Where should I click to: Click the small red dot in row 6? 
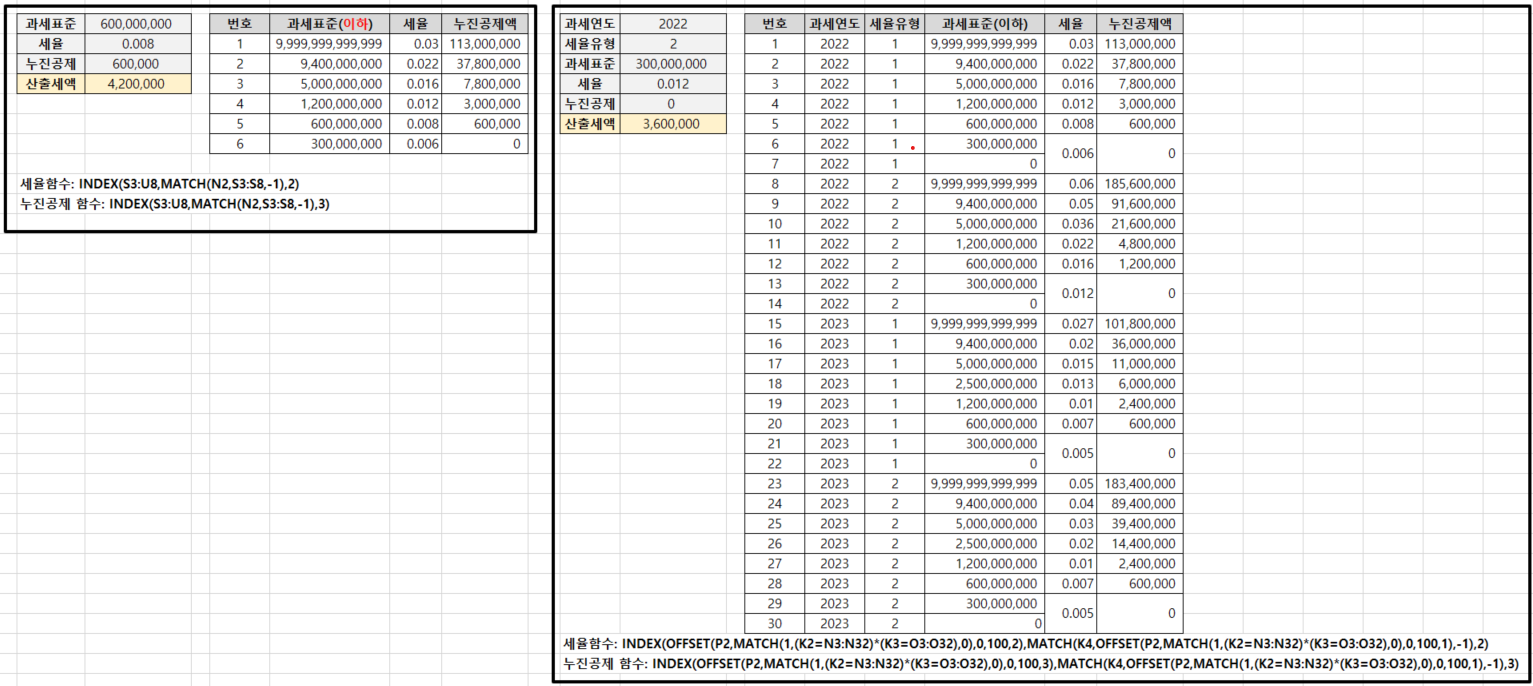(913, 148)
